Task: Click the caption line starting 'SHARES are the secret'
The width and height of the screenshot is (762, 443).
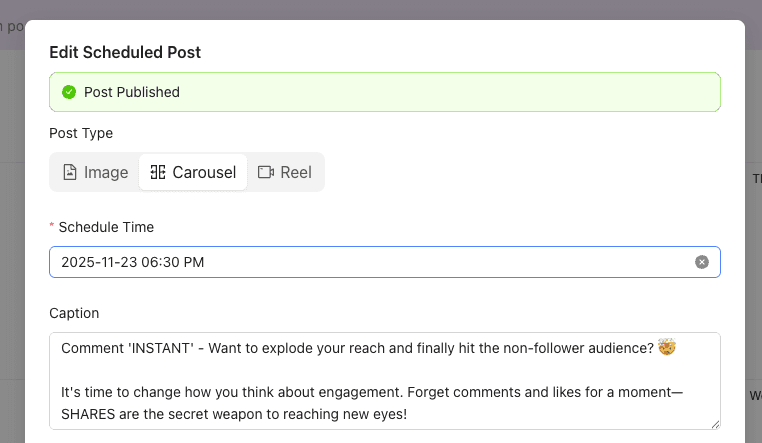Action: [x=234, y=414]
